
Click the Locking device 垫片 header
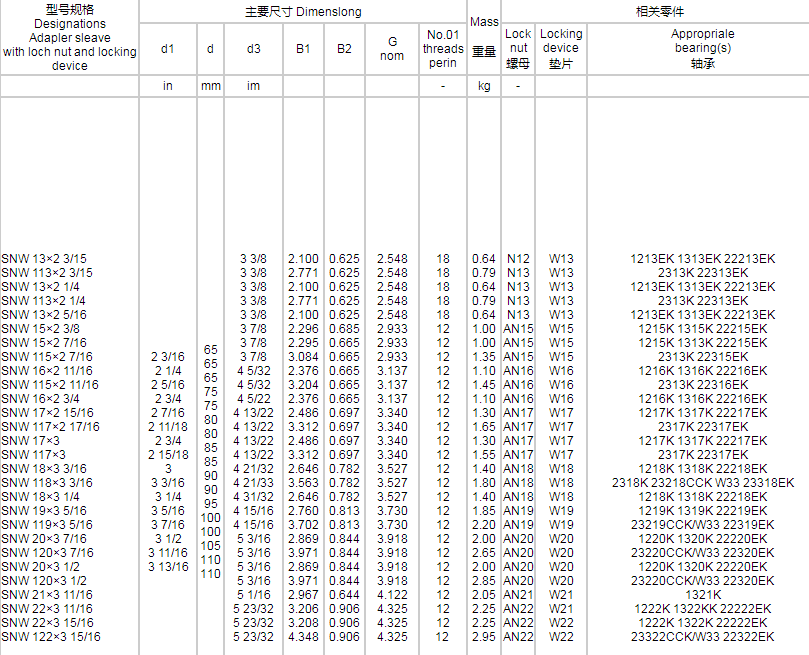tap(561, 48)
